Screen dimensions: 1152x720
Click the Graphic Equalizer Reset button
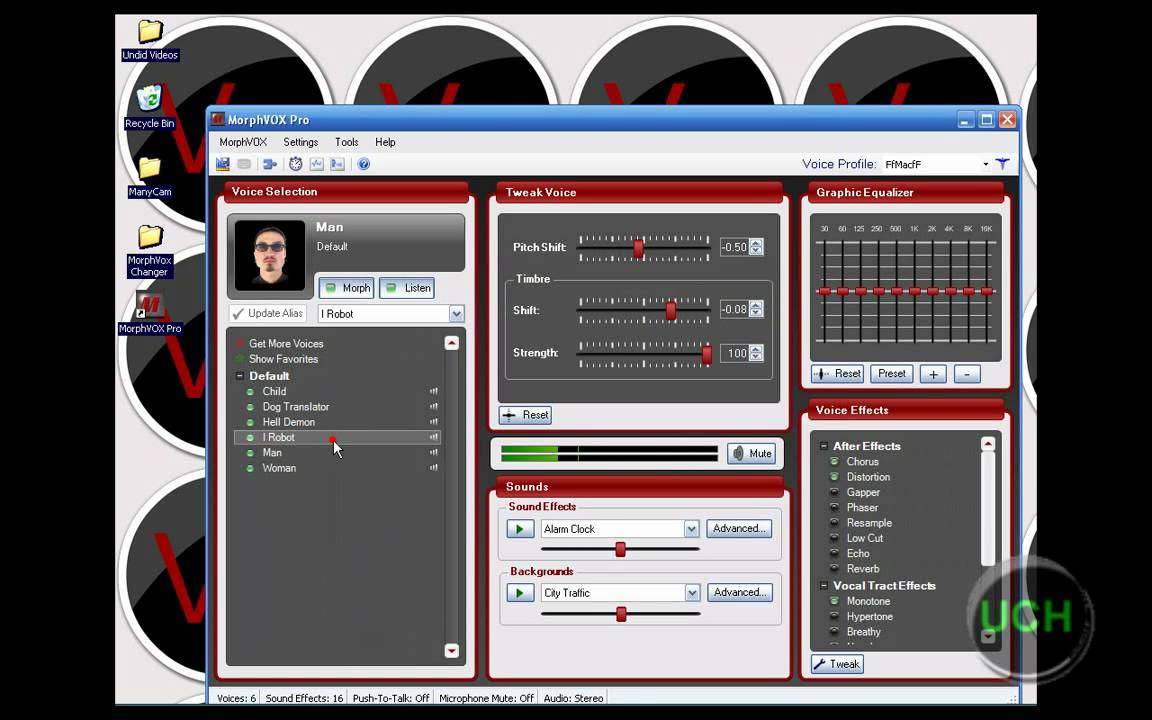click(838, 374)
